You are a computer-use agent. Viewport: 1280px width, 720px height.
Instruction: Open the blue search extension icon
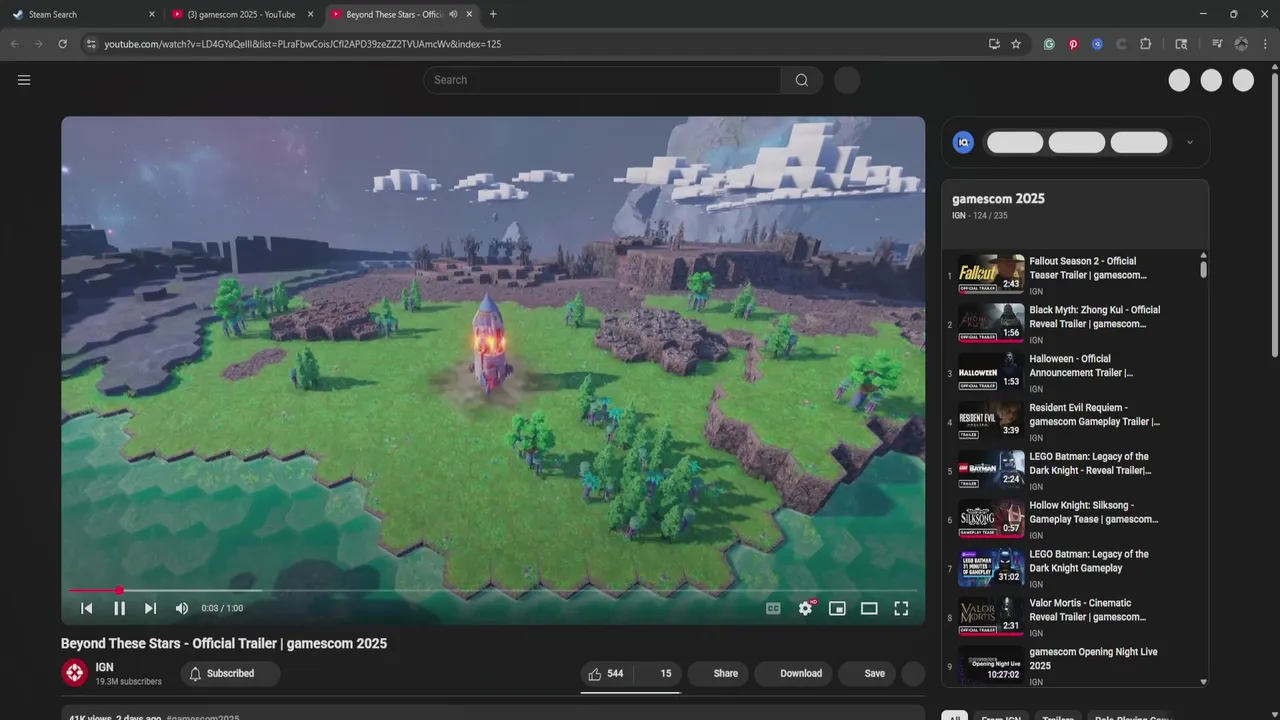(x=1097, y=44)
